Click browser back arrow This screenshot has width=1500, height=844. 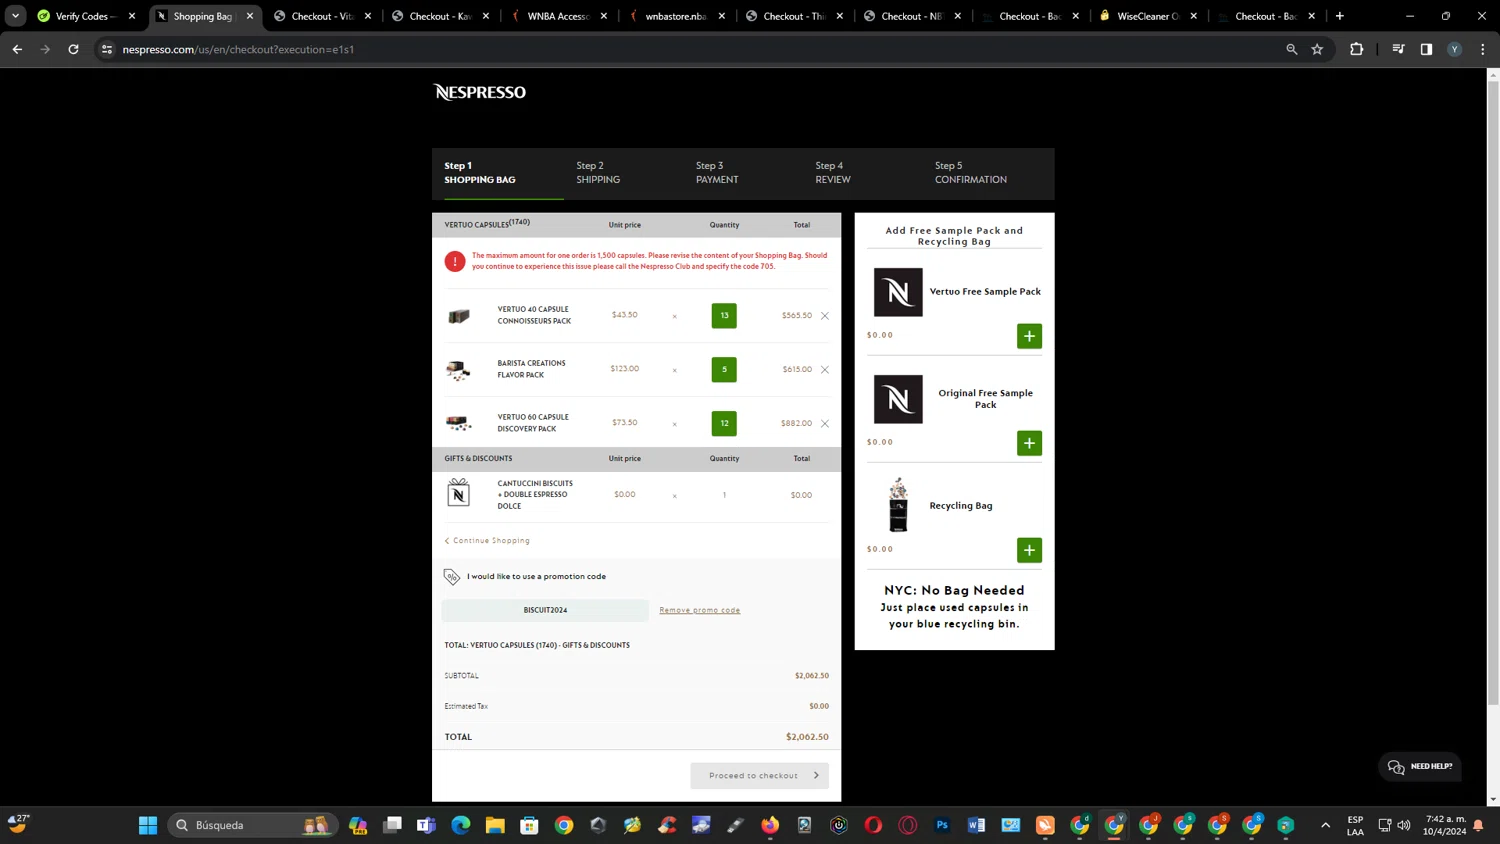pyautogui.click(x=17, y=49)
